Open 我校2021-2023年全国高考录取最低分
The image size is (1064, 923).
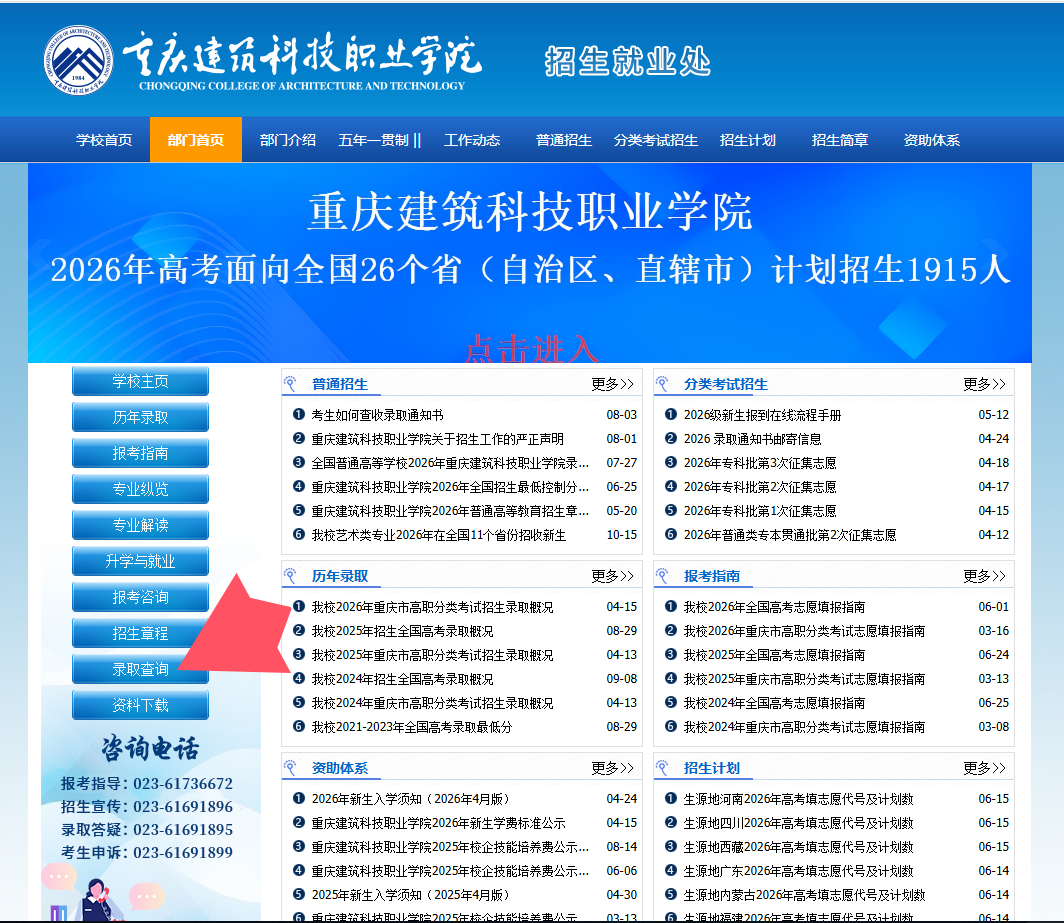(x=411, y=727)
